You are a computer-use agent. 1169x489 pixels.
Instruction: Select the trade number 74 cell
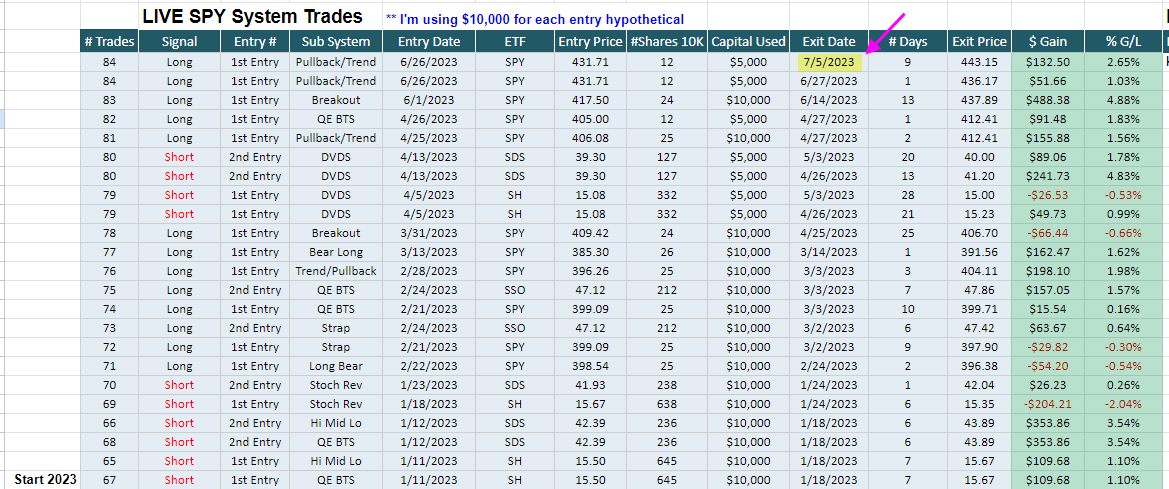(x=110, y=309)
